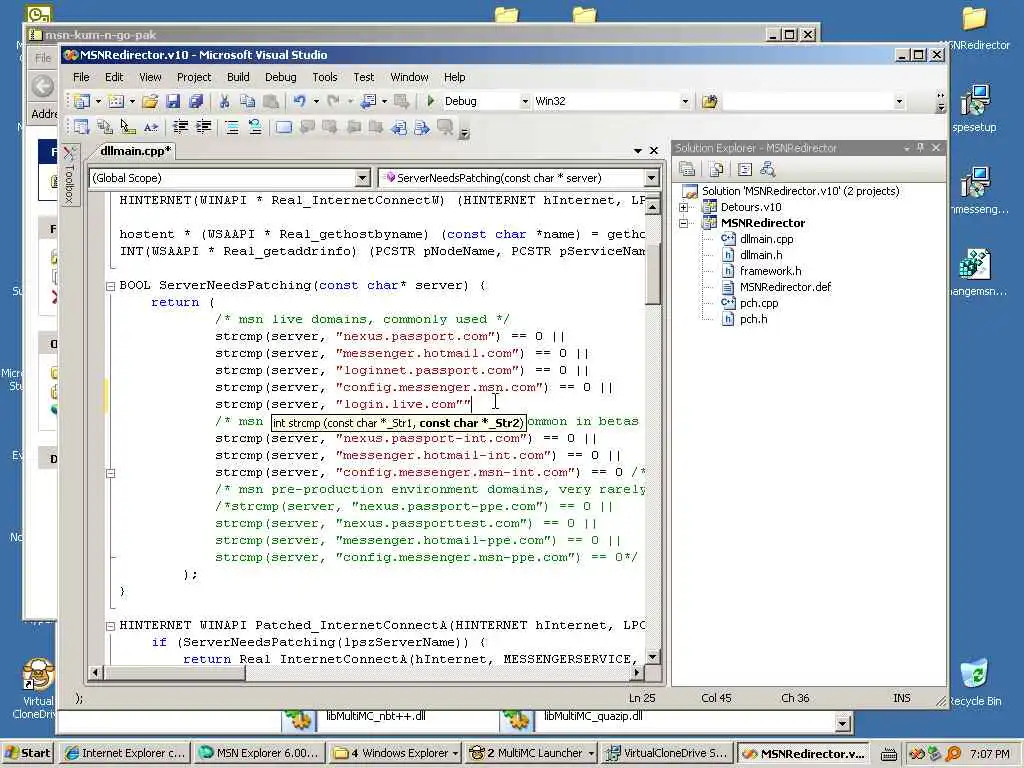Open Properties in Solution Explorer toolbar
Screen dimensions: 1024x768
[x=687, y=170]
